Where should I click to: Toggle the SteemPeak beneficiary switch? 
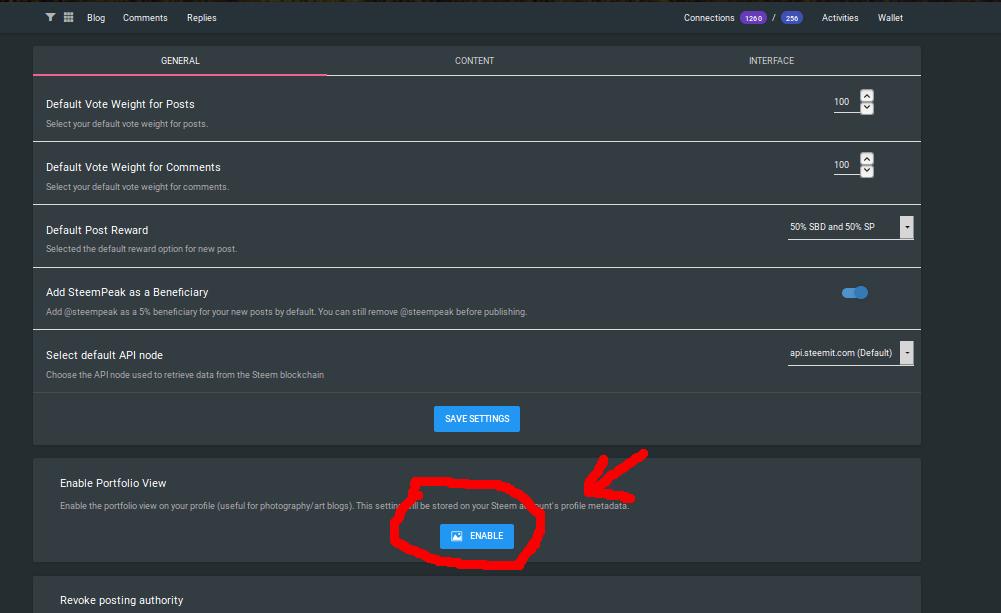click(x=855, y=292)
